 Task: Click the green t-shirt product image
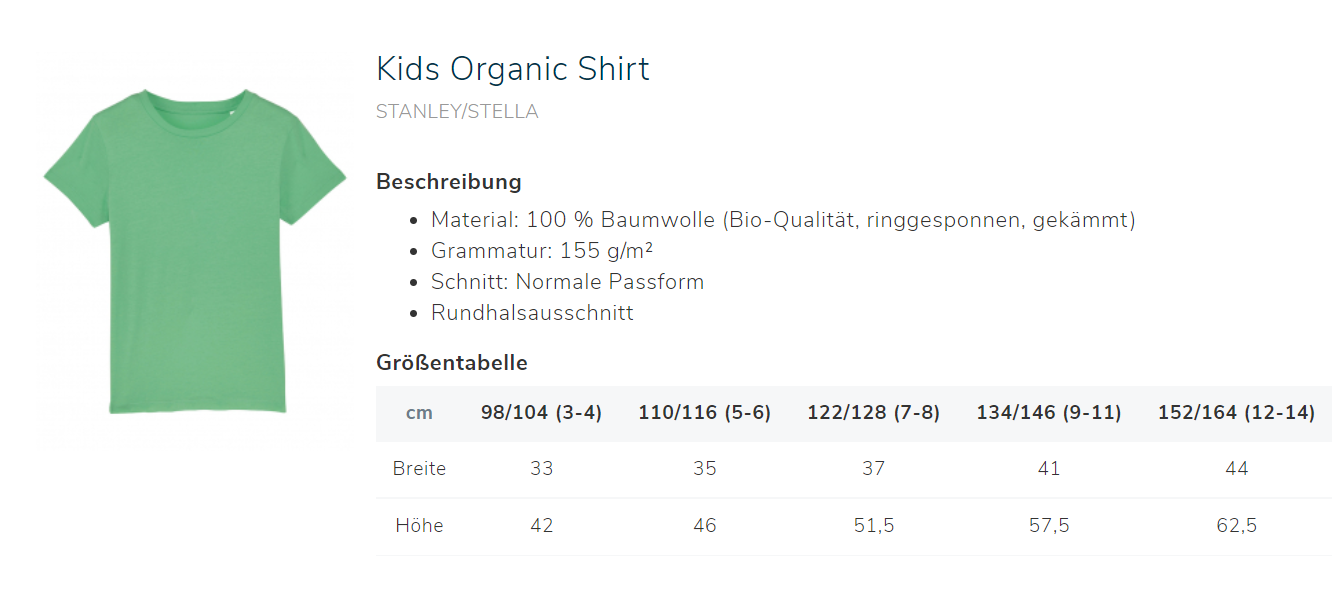coord(195,251)
